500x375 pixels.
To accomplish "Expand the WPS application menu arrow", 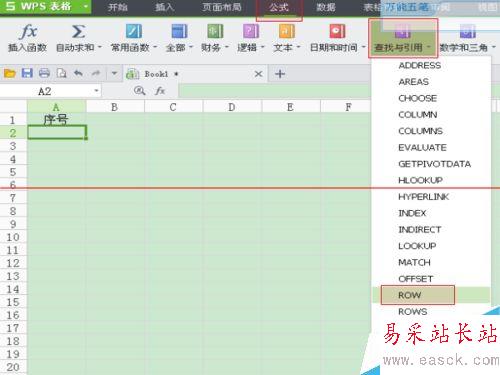I will click(86, 6).
